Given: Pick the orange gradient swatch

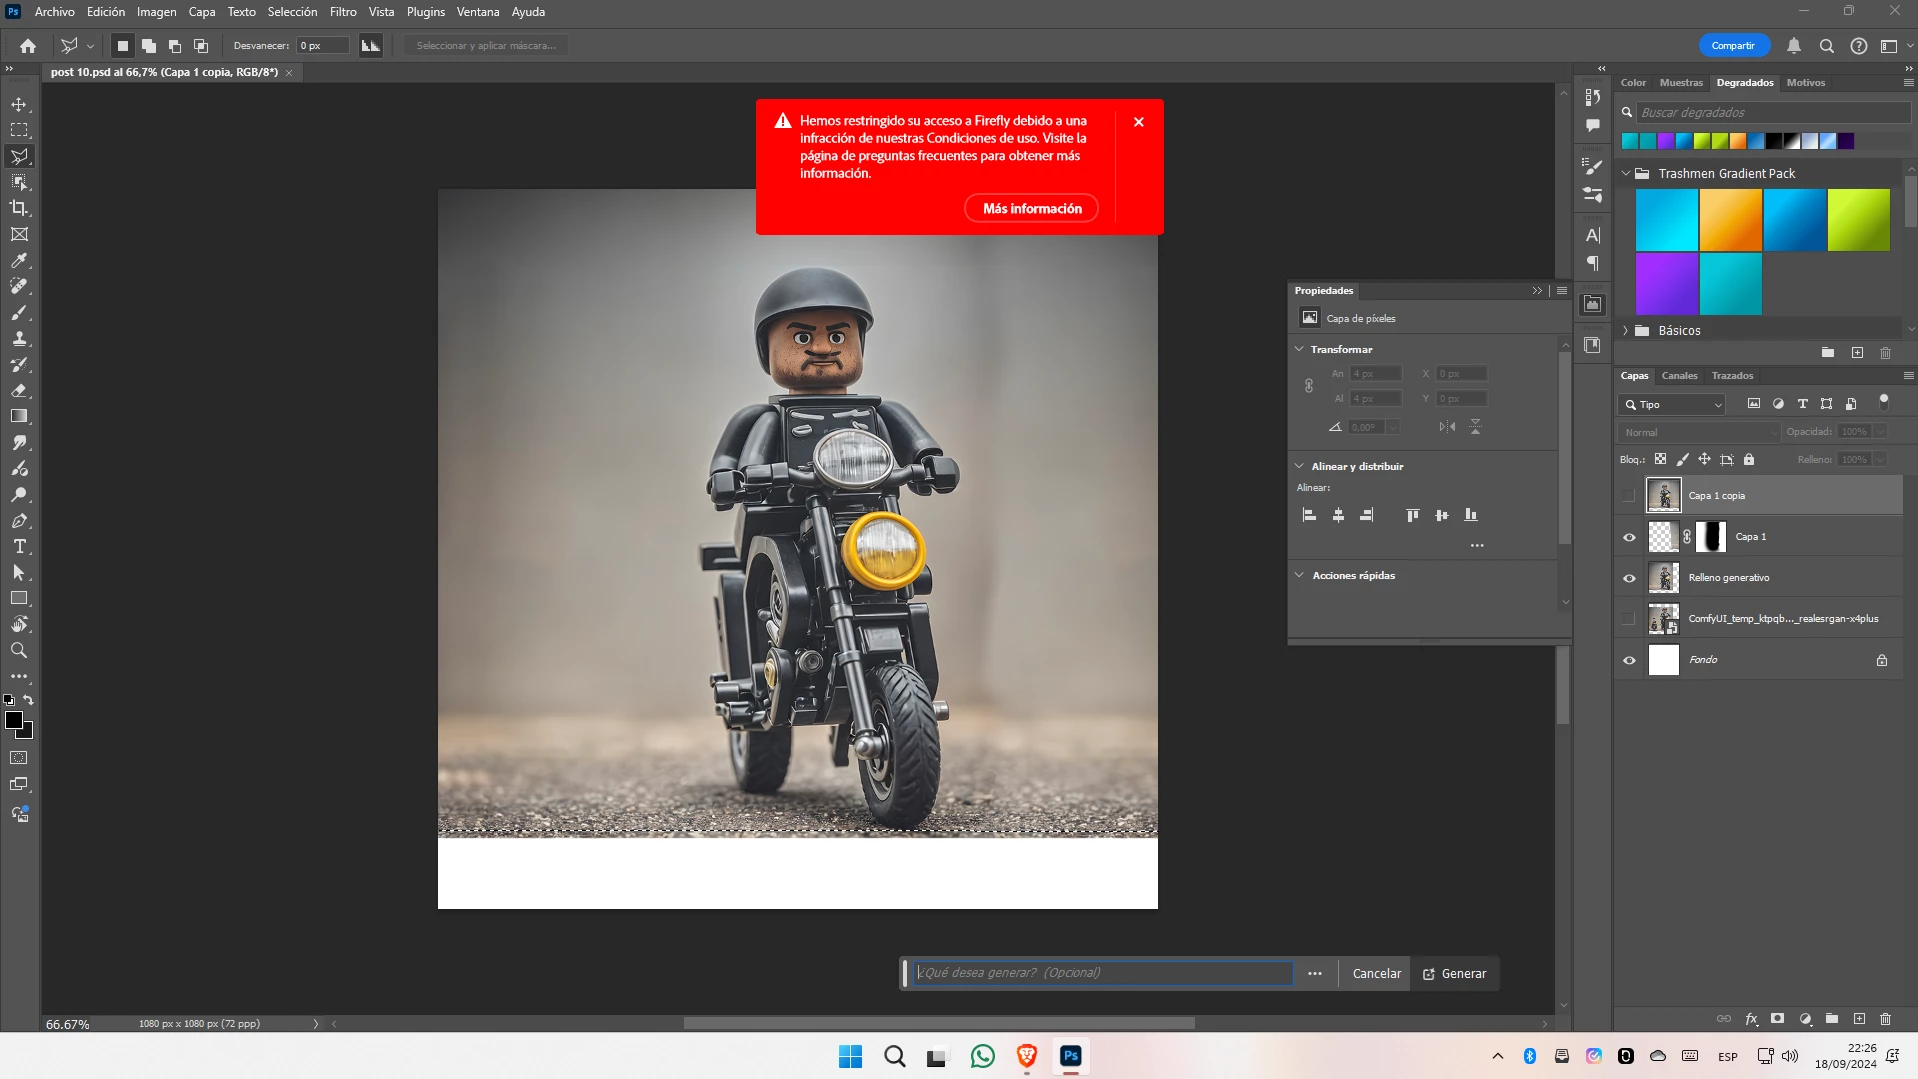Looking at the screenshot, I should (x=1731, y=220).
